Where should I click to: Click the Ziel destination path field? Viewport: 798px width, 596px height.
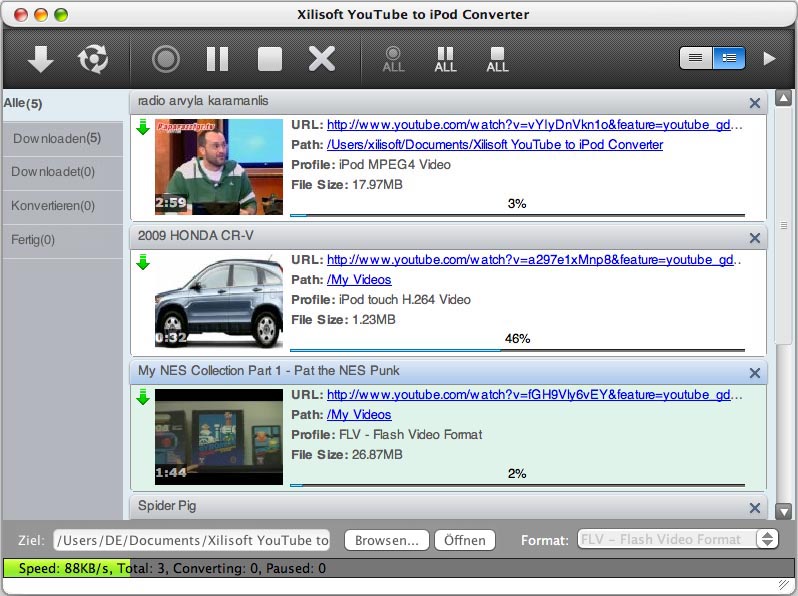(x=191, y=540)
